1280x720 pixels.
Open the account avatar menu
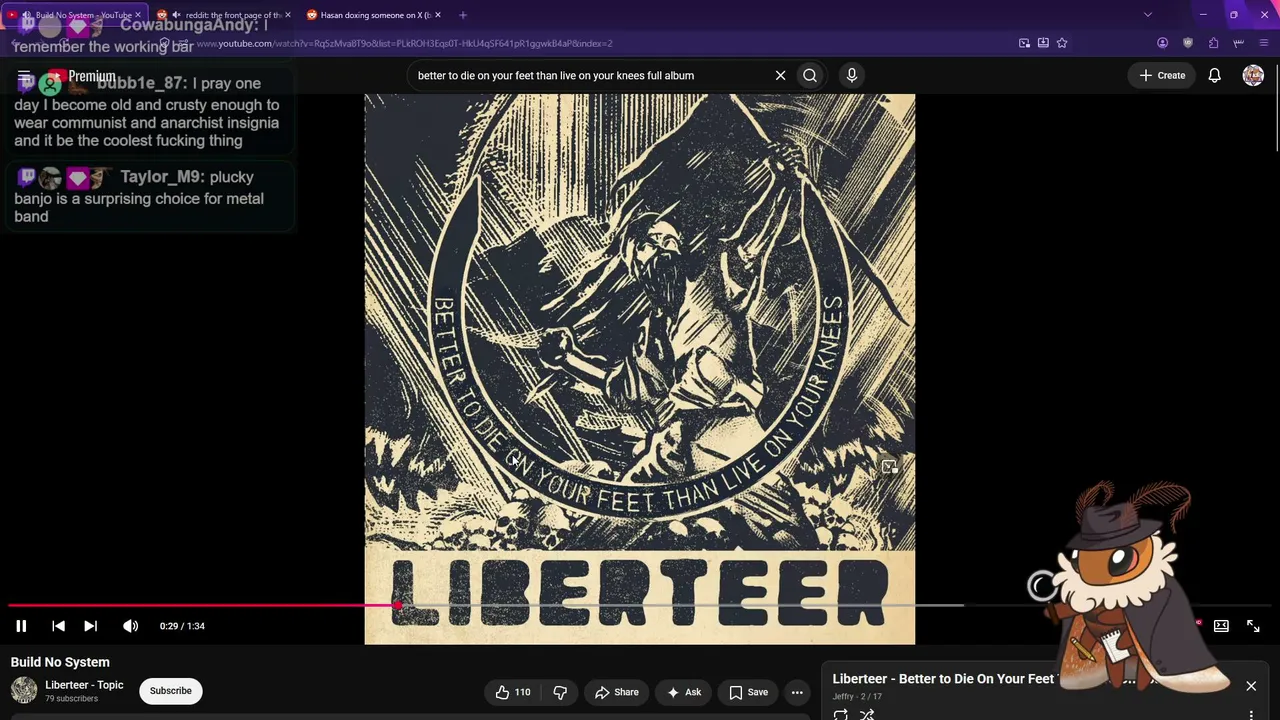(1253, 75)
